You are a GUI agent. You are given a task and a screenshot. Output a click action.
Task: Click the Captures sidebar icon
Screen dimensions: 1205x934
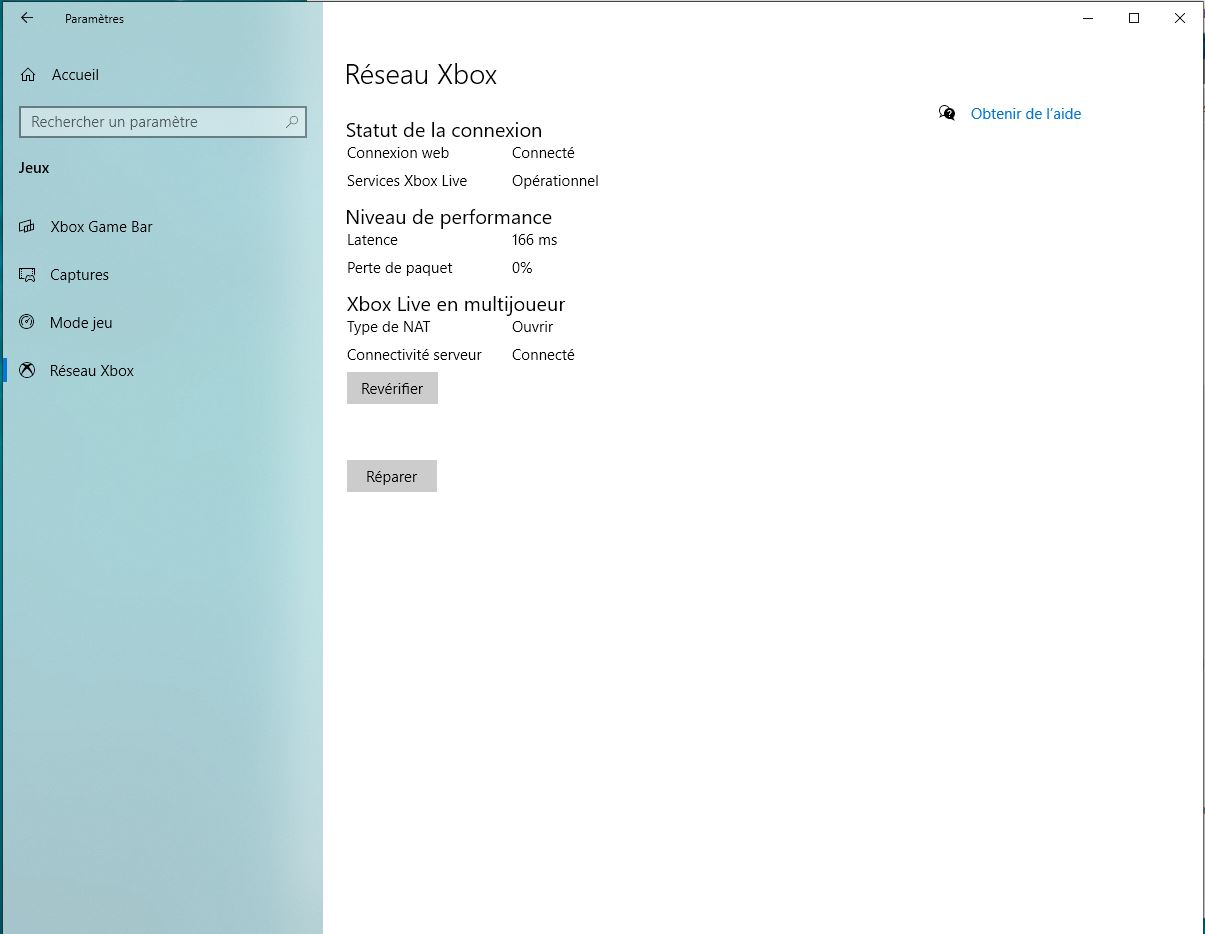click(x=28, y=275)
